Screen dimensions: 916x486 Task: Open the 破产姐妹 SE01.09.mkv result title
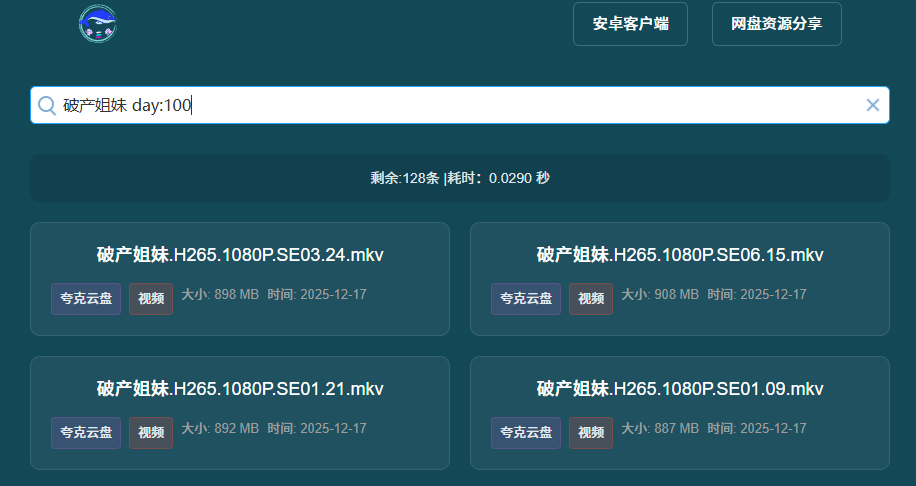[x=680, y=389]
